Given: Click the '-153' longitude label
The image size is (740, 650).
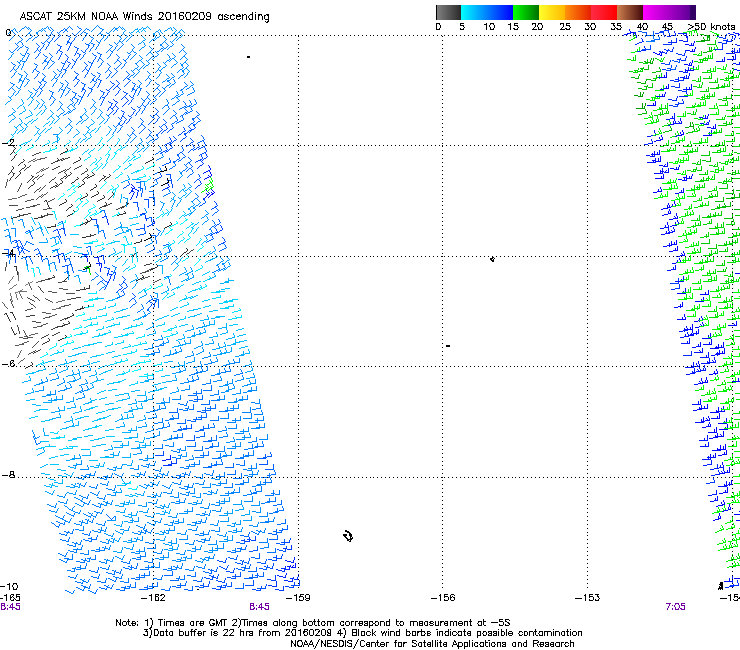Looking at the screenshot, I should 587,598.
